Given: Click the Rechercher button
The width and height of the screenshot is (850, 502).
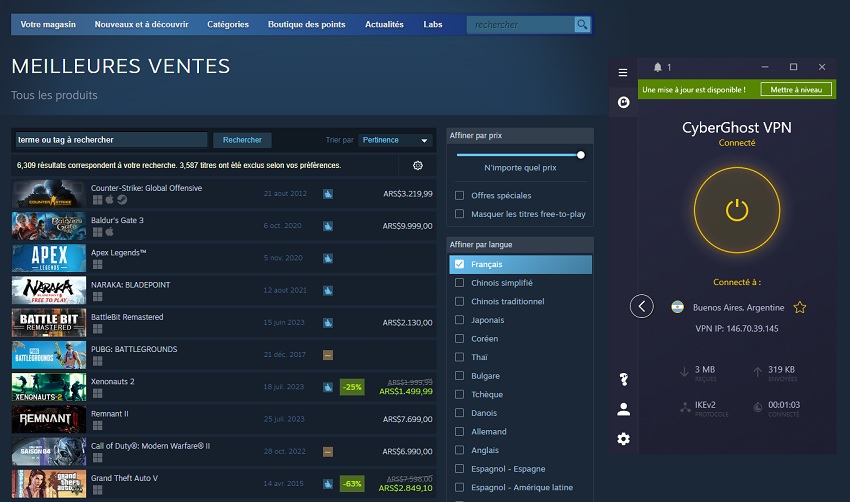Looking at the screenshot, I should pyautogui.click(x=242, y=140).
